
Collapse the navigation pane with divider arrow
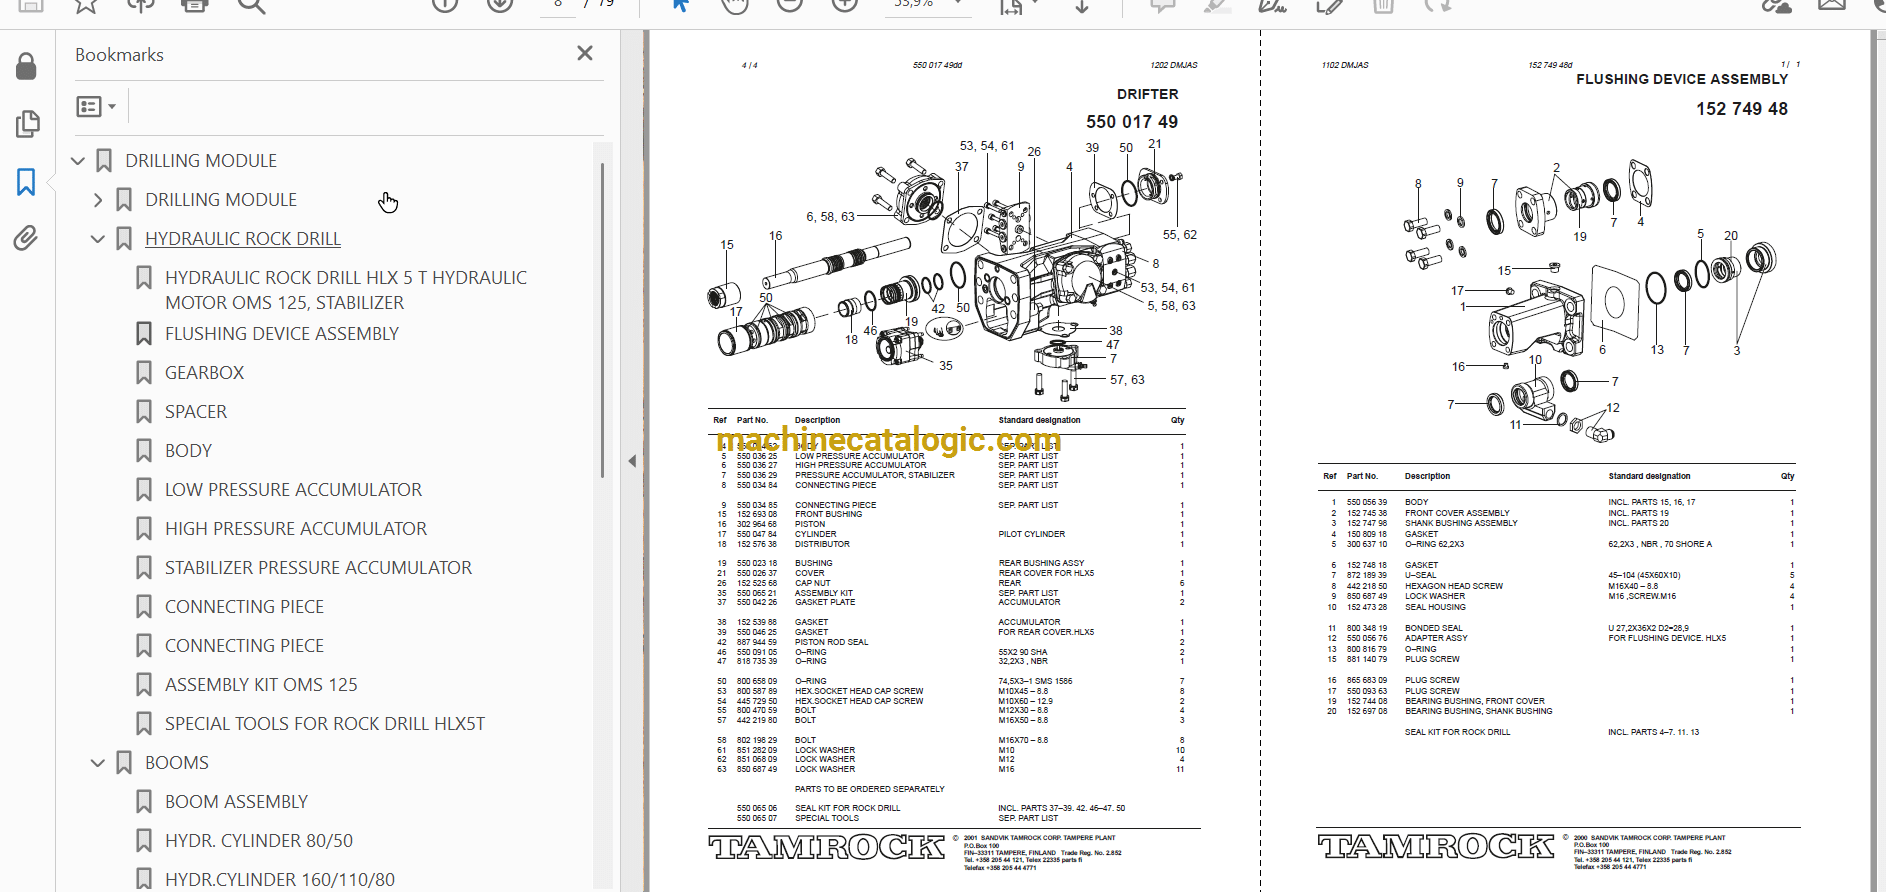point(632,461)
